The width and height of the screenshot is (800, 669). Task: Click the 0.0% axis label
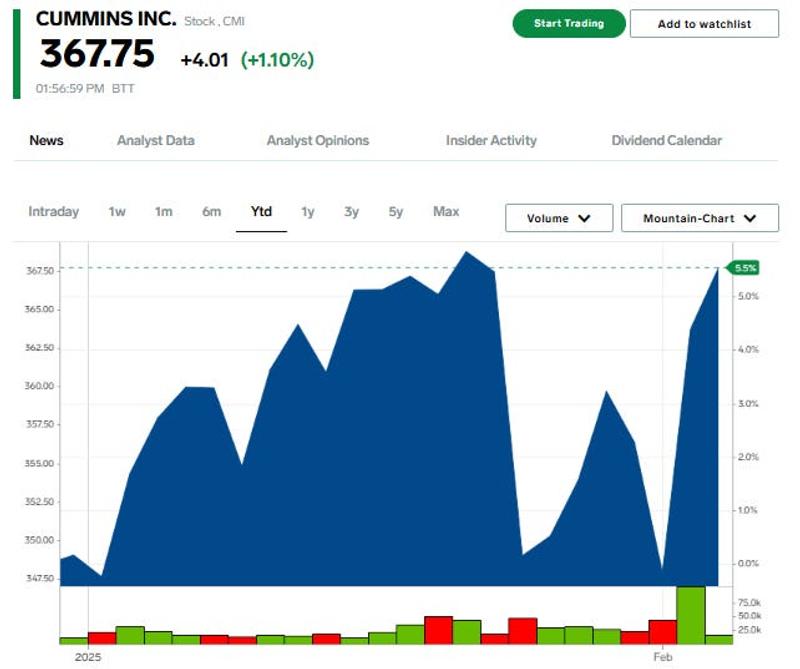pyautogui.click(x=748, y=563)
